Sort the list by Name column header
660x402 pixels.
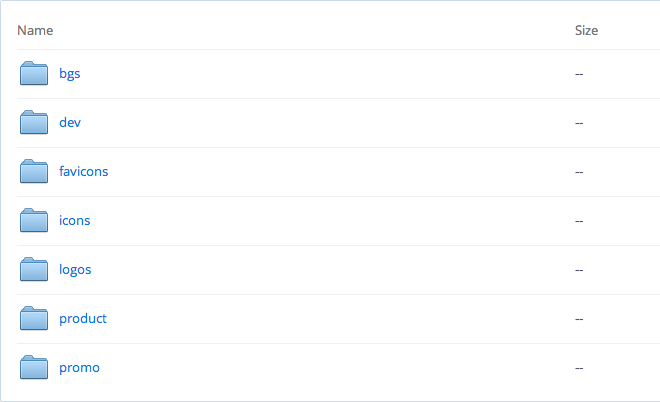(35, 31)
